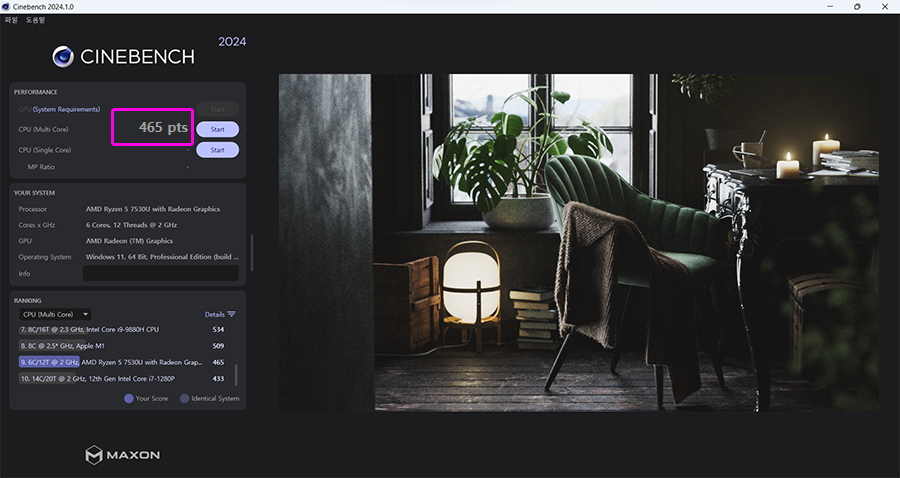
Task: Close the Cinebench window
Action: pos(885,7)
